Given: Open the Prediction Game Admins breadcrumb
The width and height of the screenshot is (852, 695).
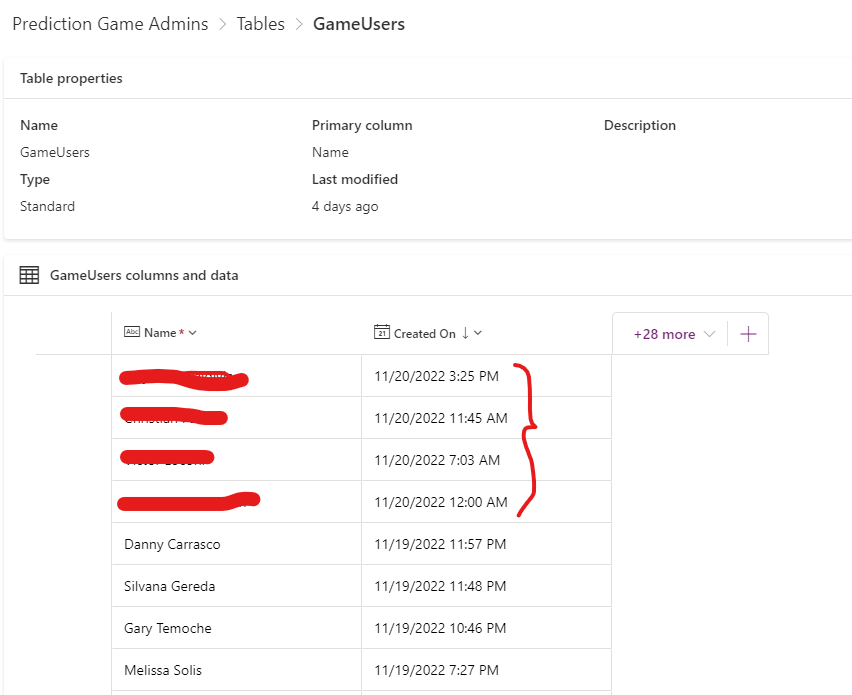Looking at the screenshot, I should click(110, 23).
